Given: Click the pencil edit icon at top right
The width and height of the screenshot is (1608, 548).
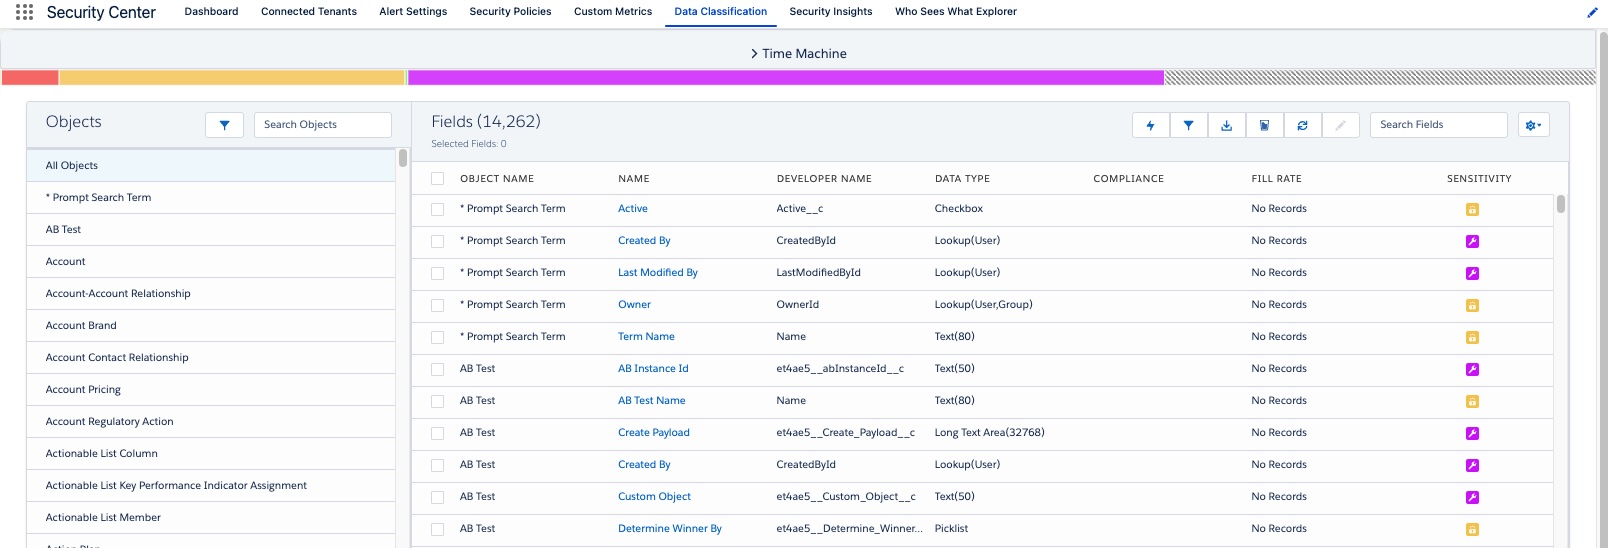Looking at the screenshot, I should 1592,12.
